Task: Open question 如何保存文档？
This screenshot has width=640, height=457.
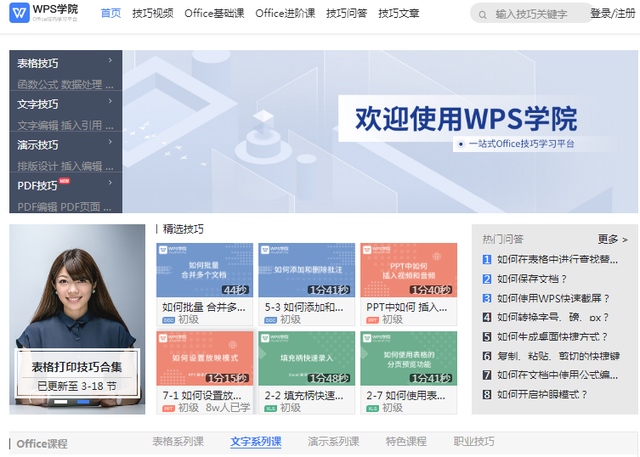Action: tap(531, 279)
